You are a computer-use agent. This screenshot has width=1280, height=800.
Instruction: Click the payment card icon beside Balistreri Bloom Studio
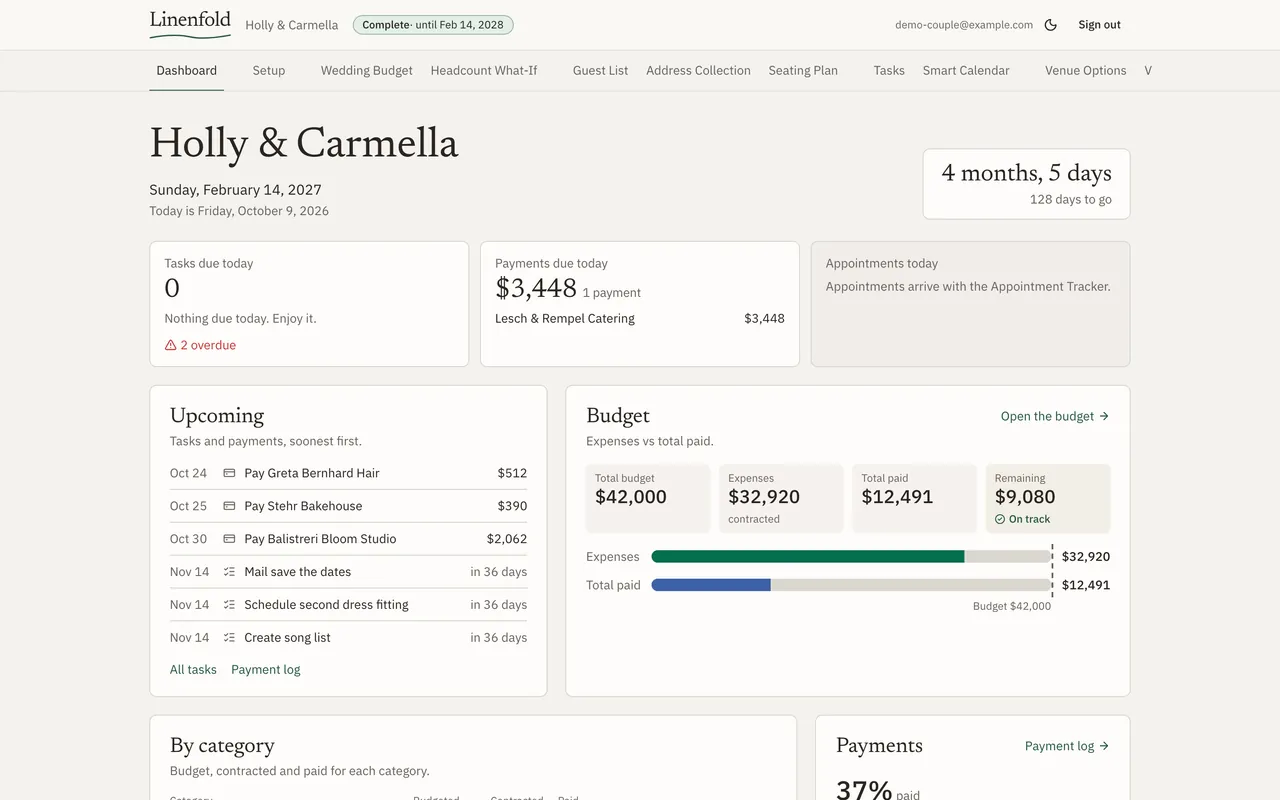229,539
